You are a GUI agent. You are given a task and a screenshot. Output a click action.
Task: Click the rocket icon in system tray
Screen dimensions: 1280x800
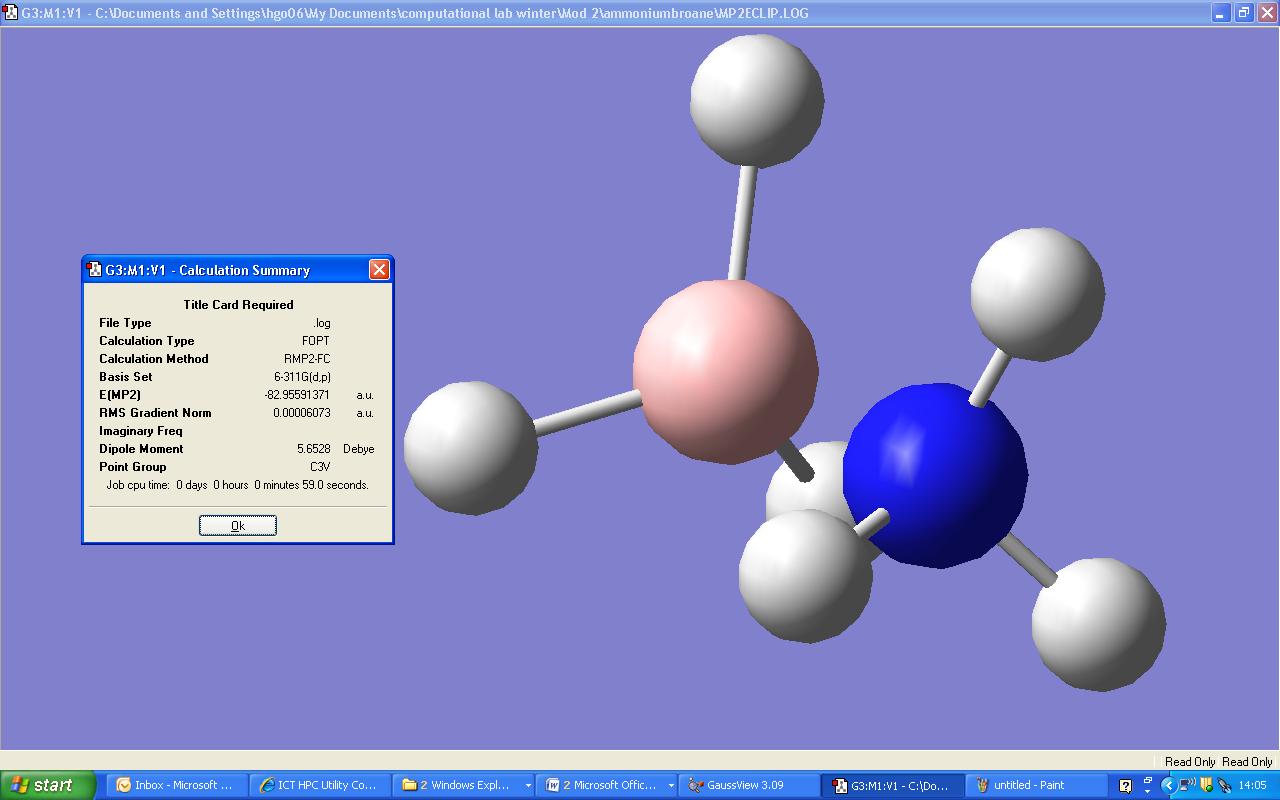tap(1224, 786)
